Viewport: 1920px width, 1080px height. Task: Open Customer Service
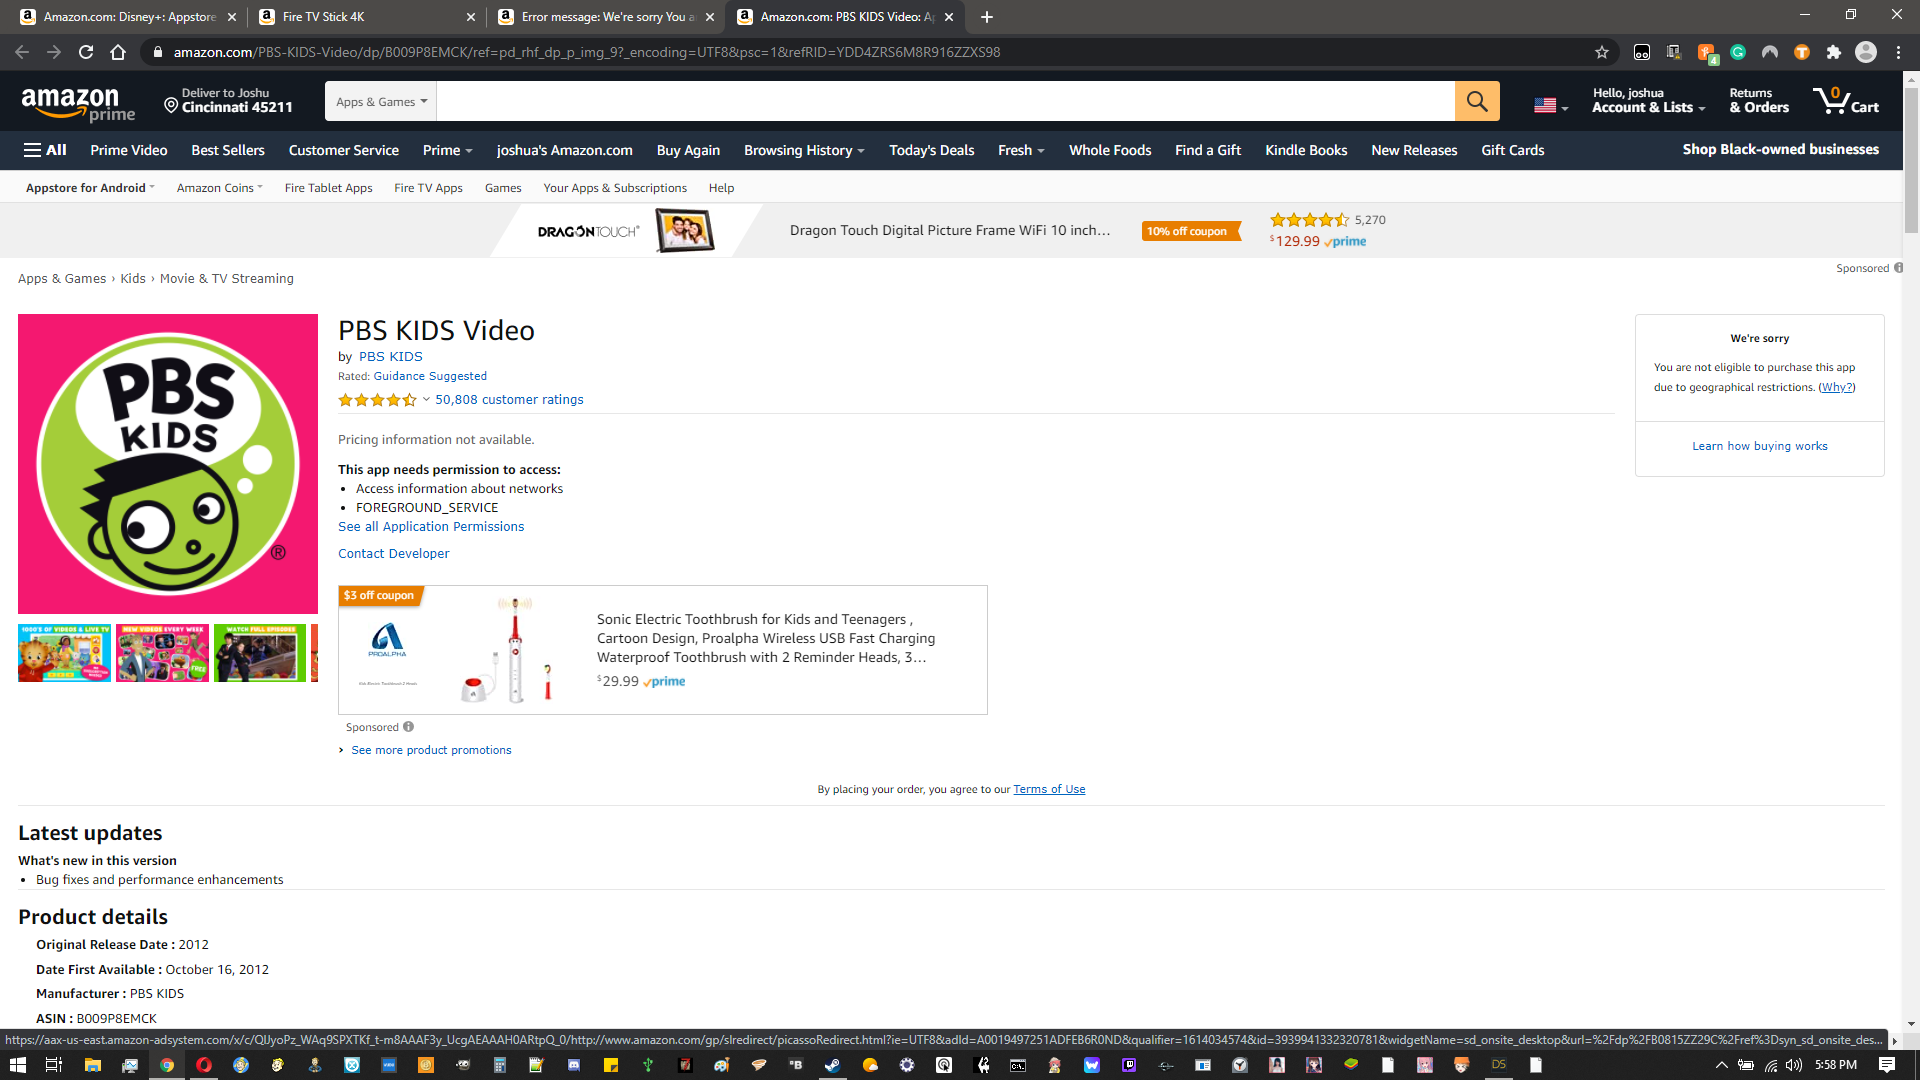(x=344, y=150)
